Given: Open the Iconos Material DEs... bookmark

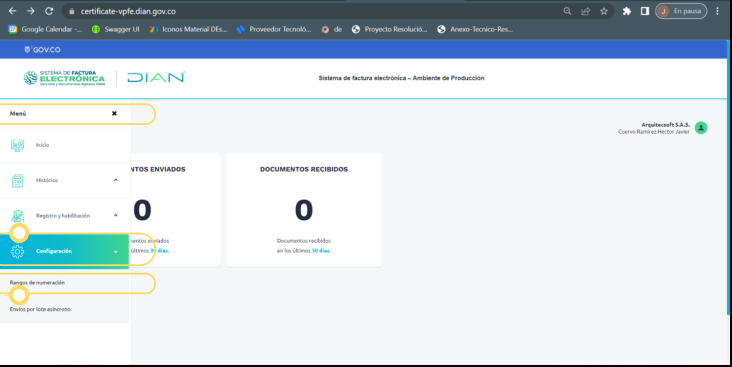Looking at the screenshot, I should coord(188,29).
